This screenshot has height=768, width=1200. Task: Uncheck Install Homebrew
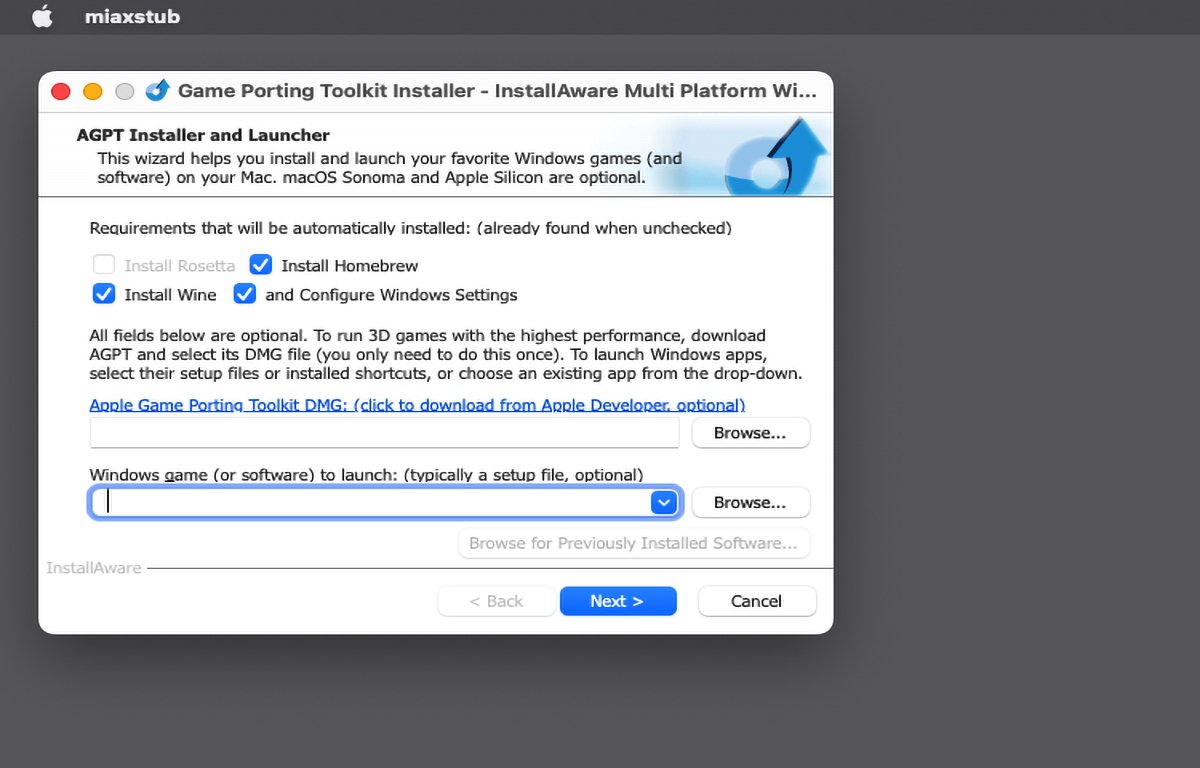point(260,265)
